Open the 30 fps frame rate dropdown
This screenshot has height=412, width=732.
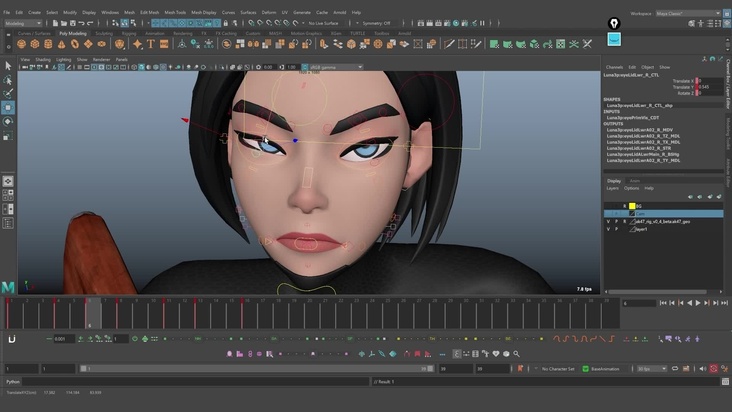coord(653,369)
